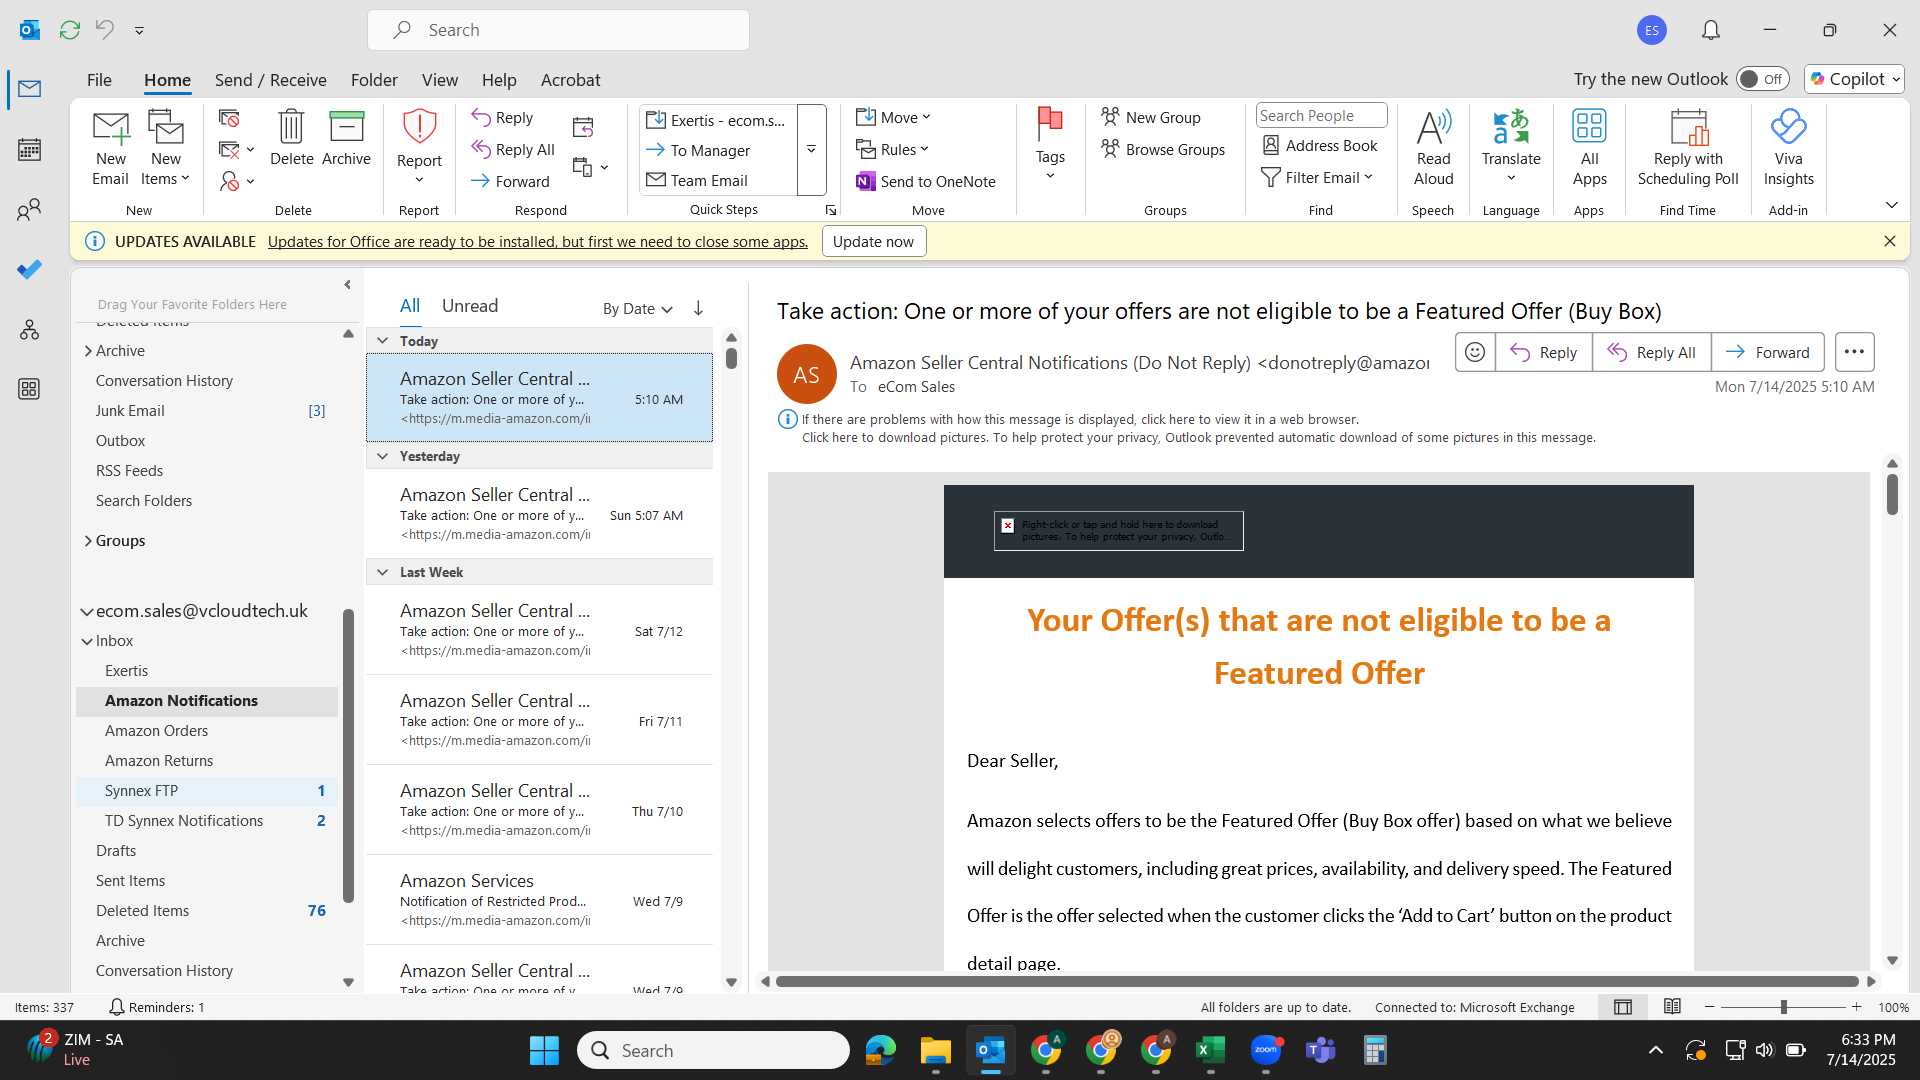
Task: Click Send to OneNote
Action: 926,181
